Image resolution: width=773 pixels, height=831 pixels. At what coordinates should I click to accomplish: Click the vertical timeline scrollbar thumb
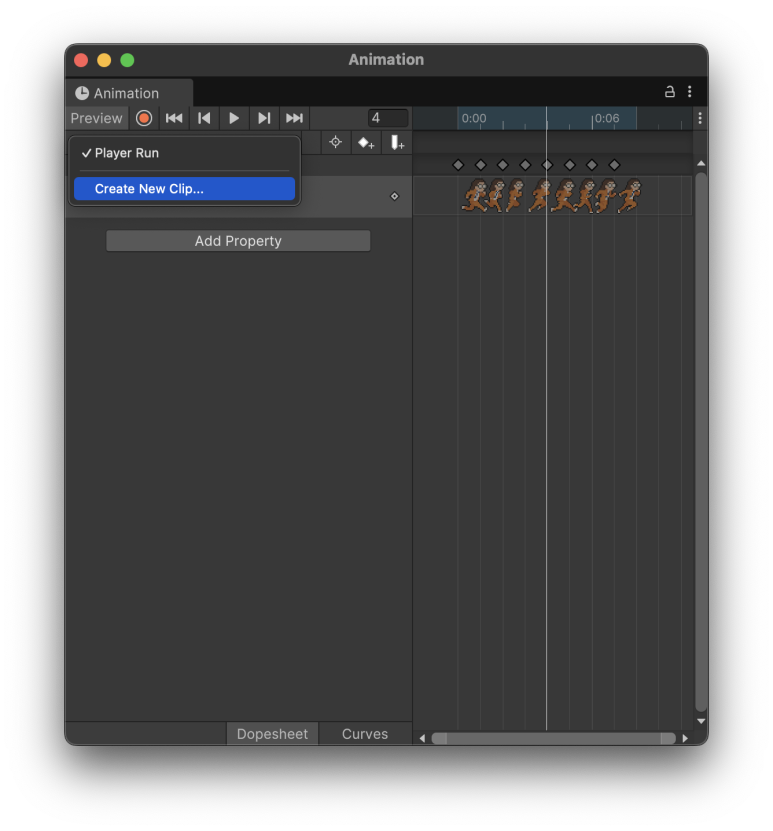click(701, 442)
